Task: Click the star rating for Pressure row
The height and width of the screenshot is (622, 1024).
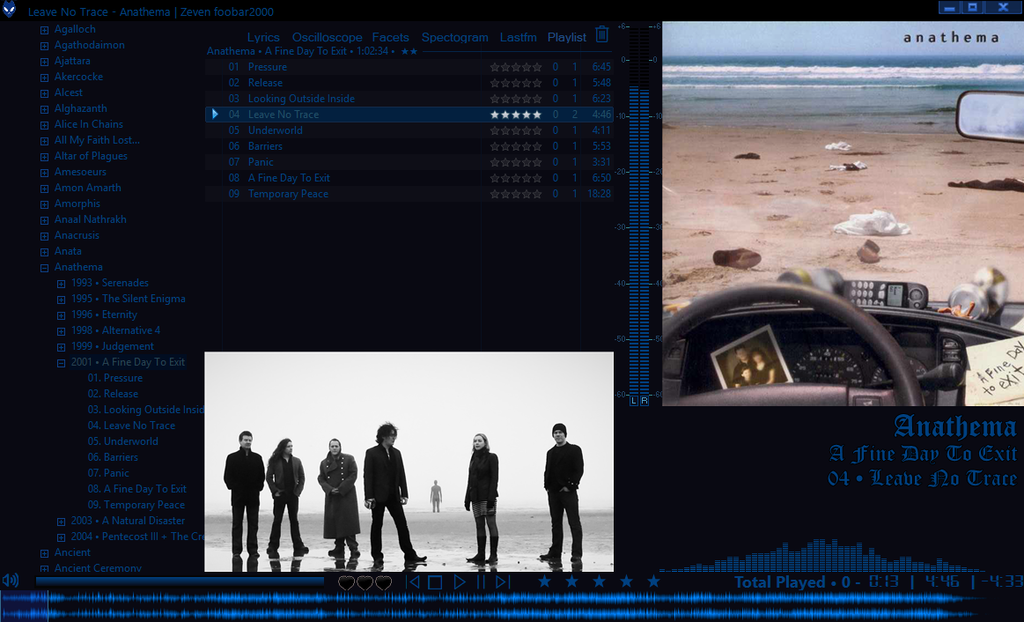Action: coord(516,67)
